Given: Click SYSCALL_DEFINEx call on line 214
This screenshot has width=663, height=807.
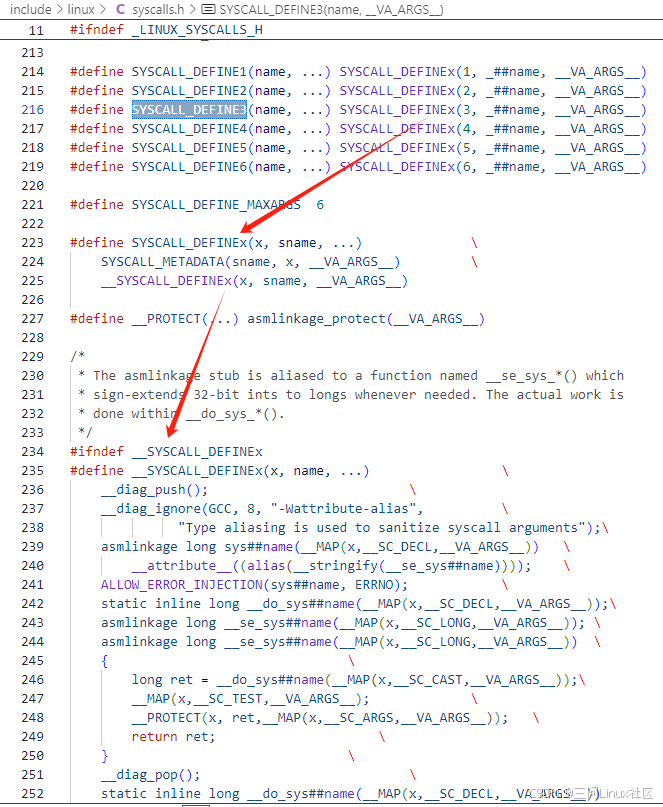Looking at the screenshot, I should click(397, 72).
